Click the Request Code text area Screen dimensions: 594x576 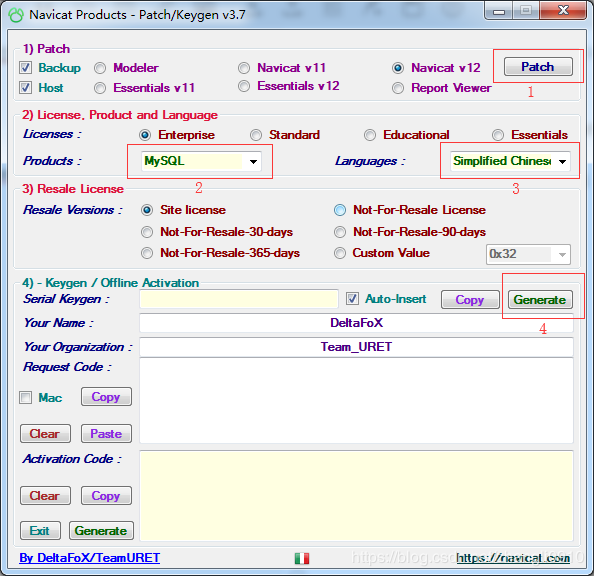pos(356,401)
